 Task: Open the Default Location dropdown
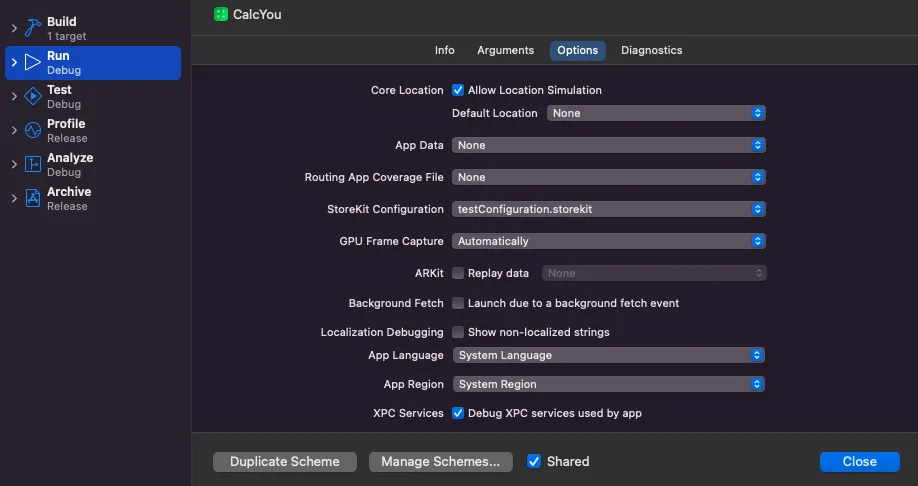(656, 113)
